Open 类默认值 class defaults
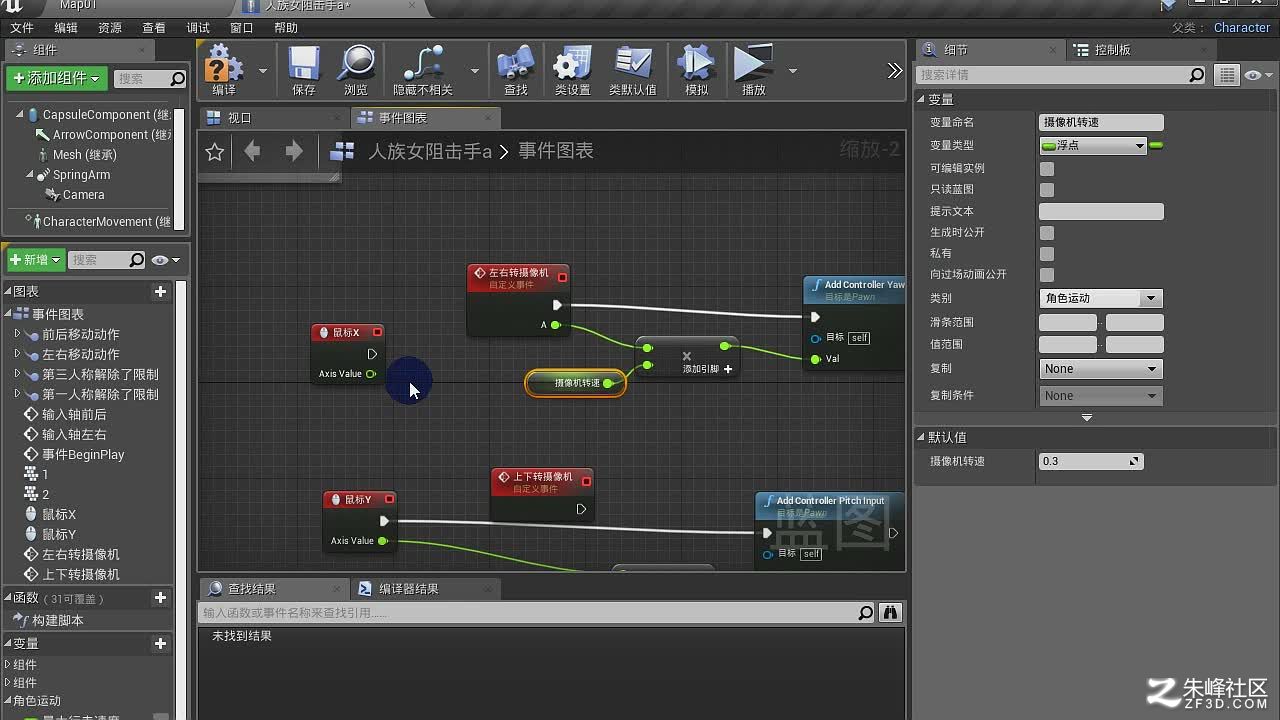This screenshot has width=1280, height=720. [633, 69]
